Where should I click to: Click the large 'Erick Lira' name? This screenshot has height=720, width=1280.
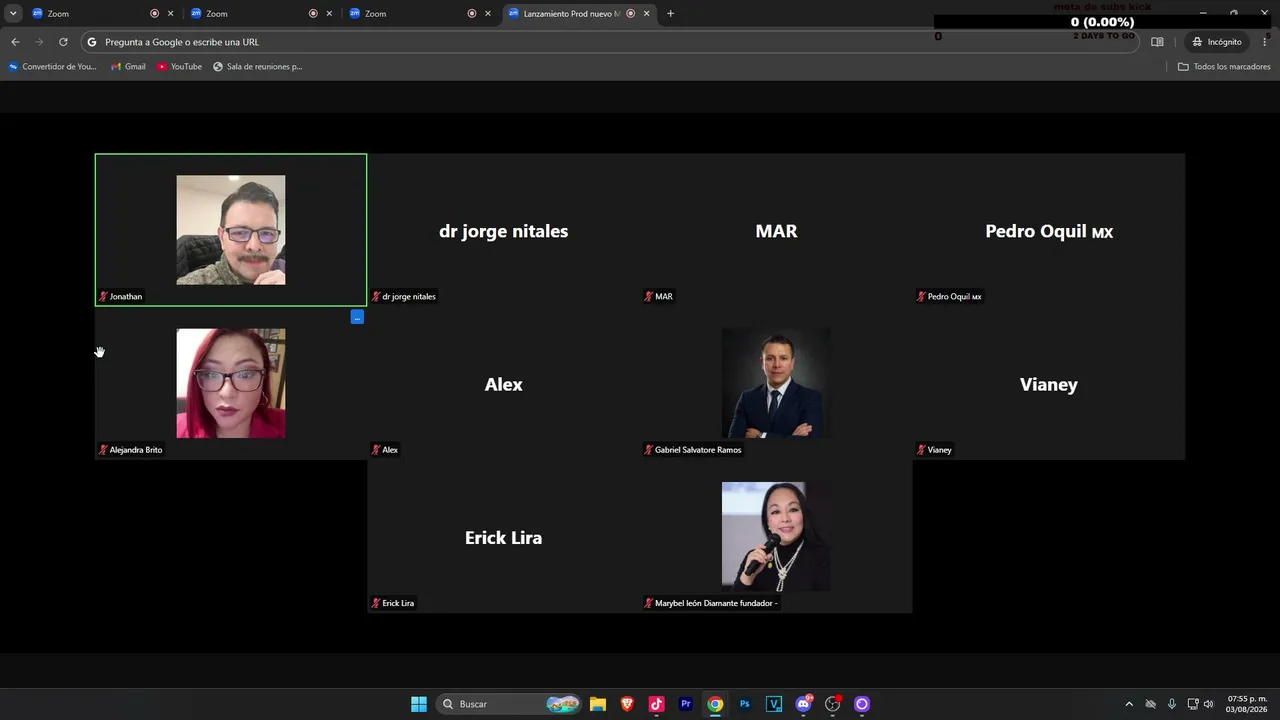click(503, 537)
